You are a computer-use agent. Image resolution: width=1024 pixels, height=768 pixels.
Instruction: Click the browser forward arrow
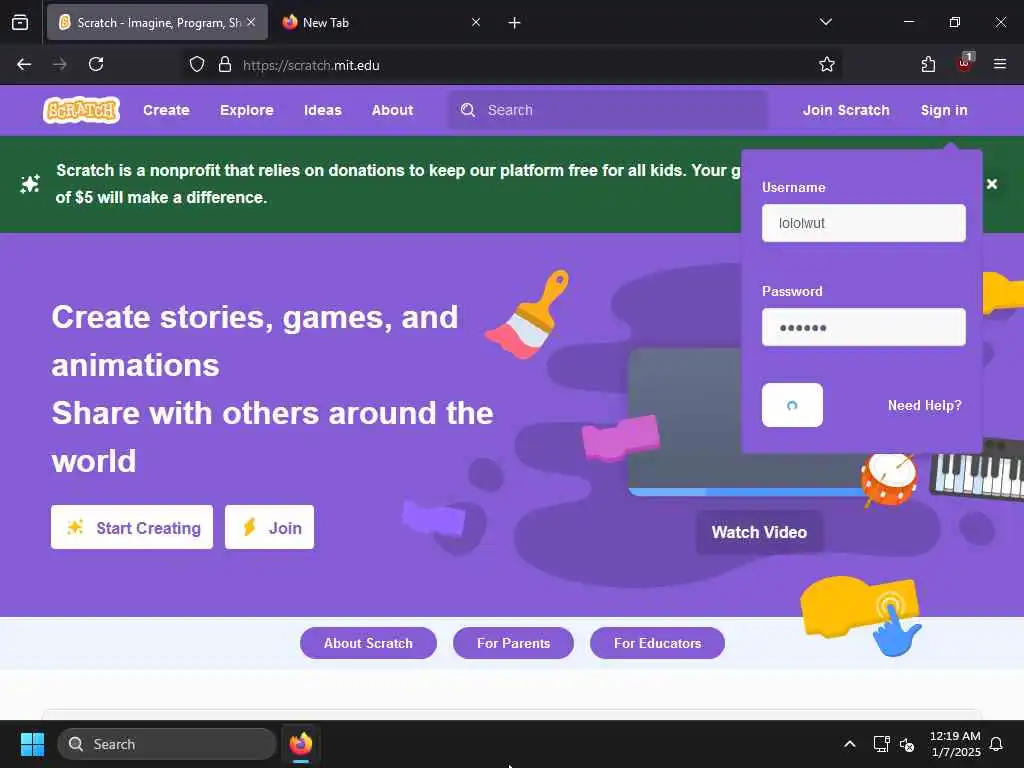click(x=60, y=65)
